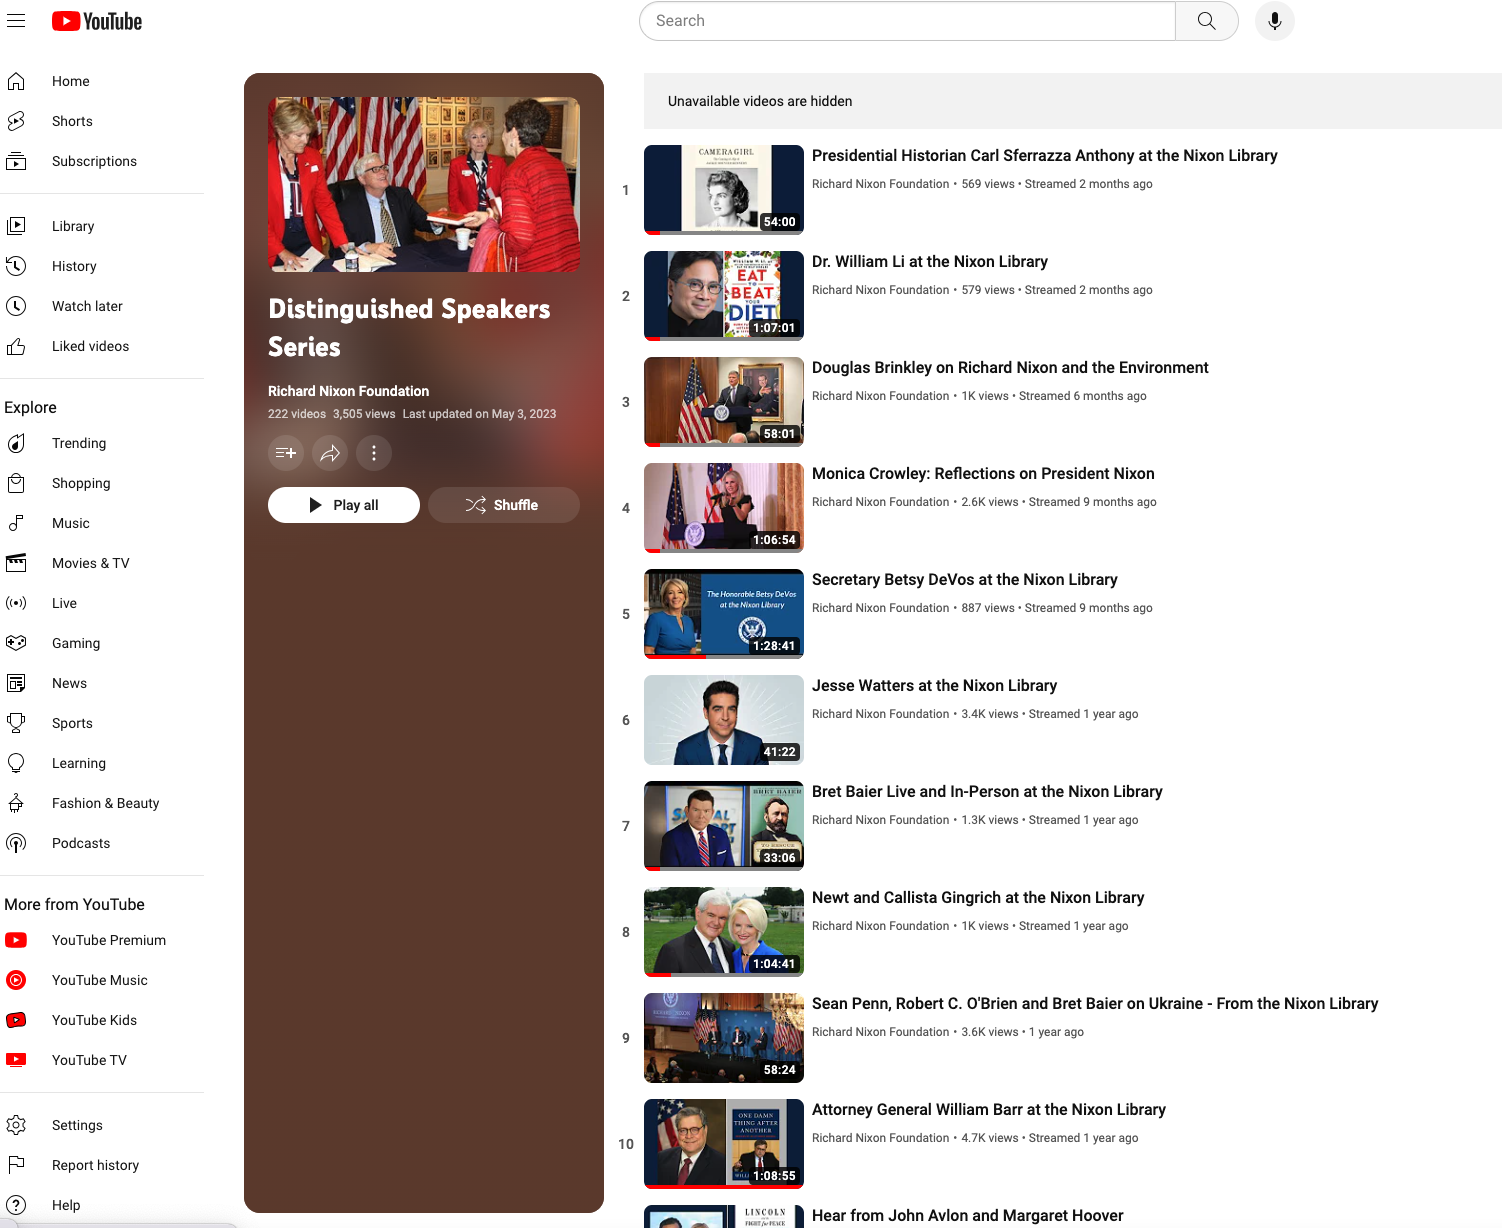Click the News icon

(16, 683)
